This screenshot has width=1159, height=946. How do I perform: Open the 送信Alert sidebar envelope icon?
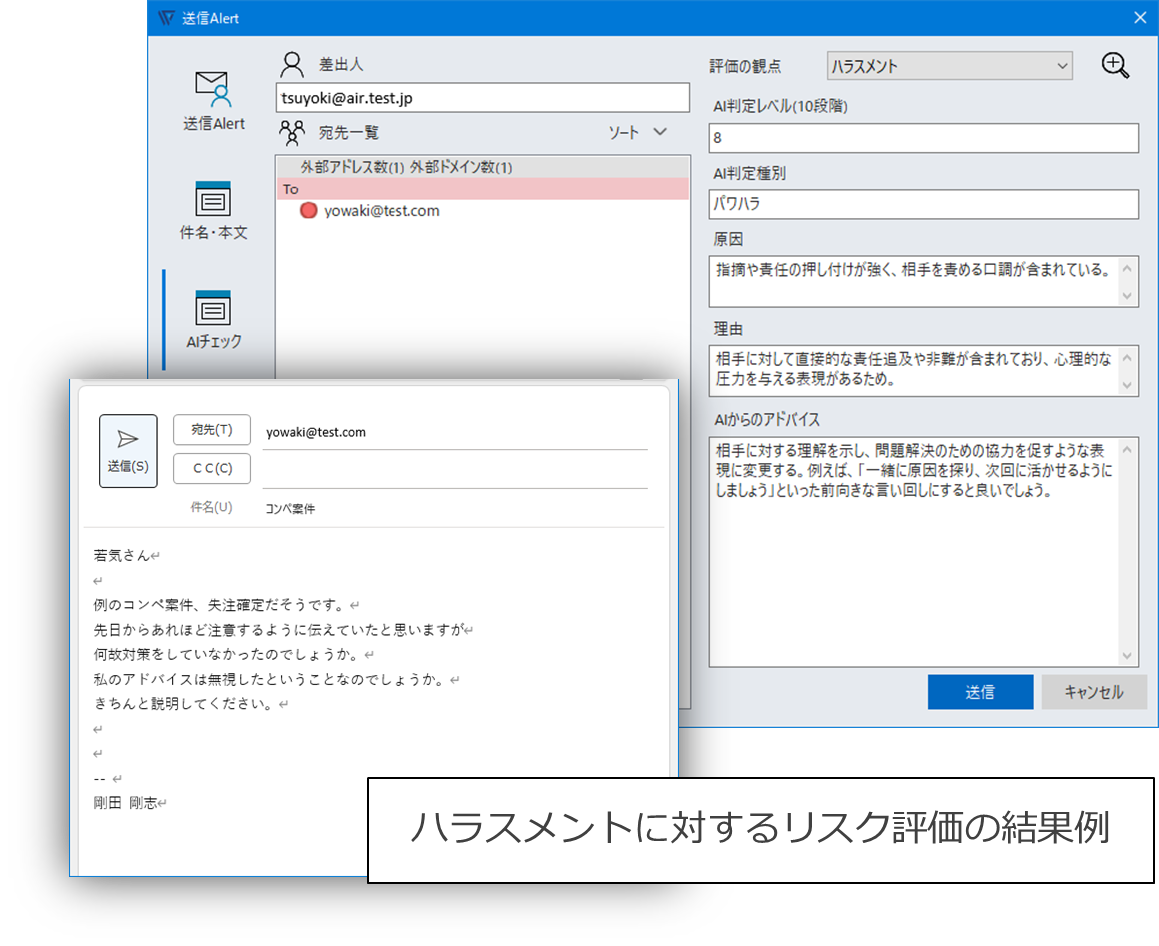[213, 90]
